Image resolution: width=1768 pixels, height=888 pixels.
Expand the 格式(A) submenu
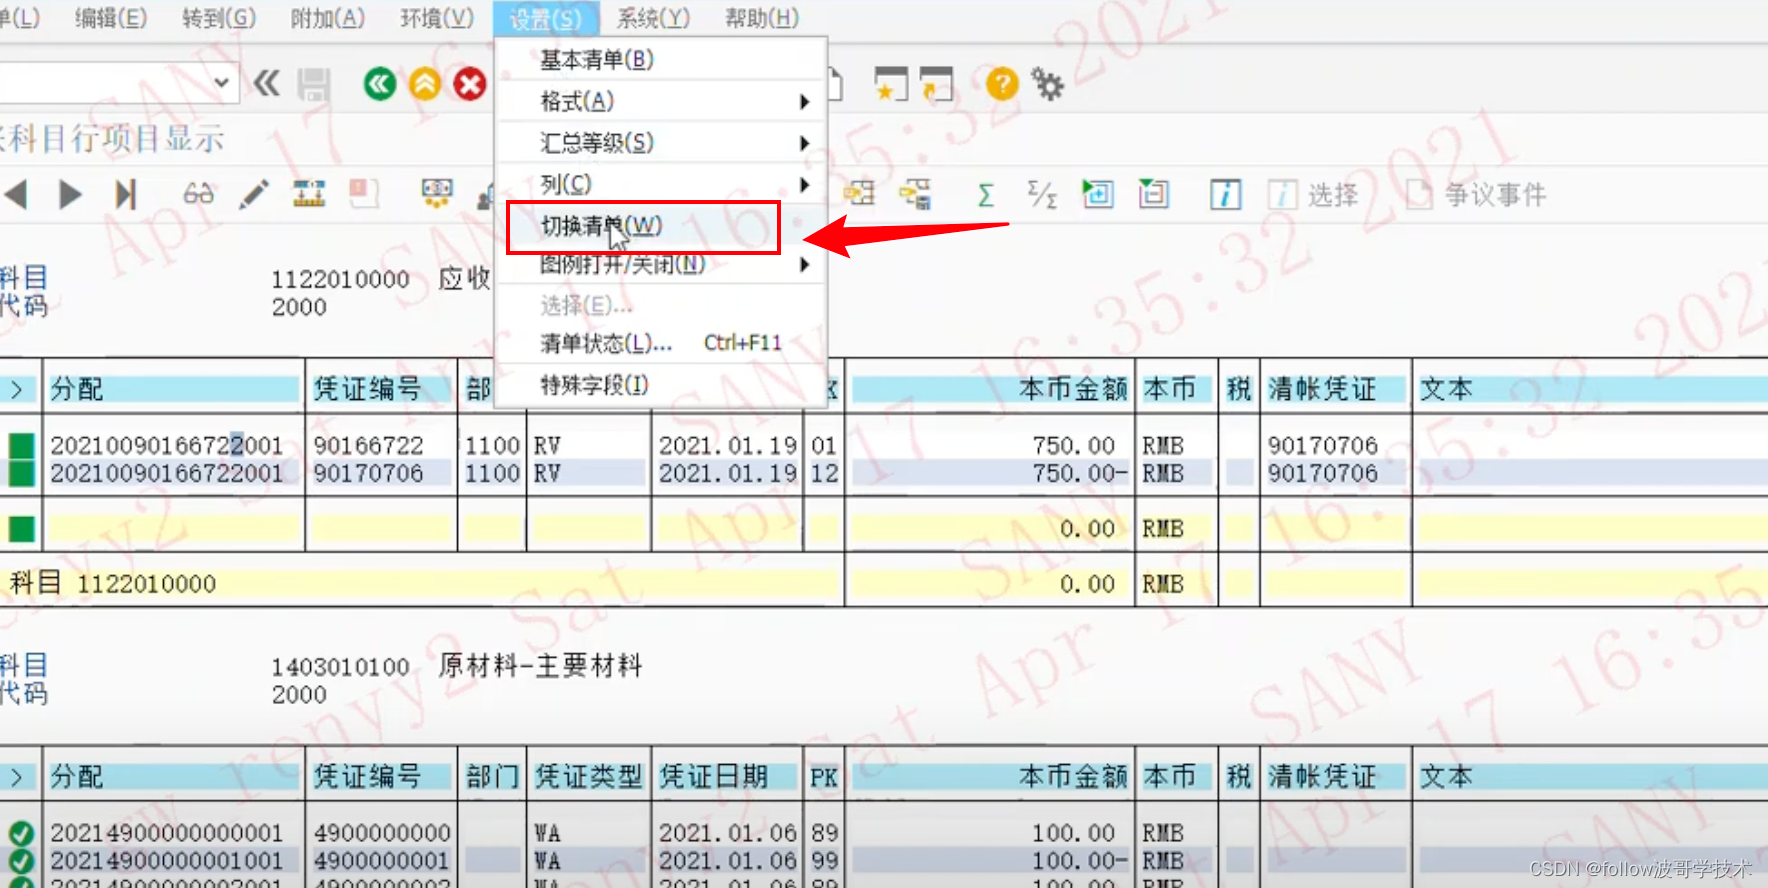pyautogui.click(x=661, y=101)
